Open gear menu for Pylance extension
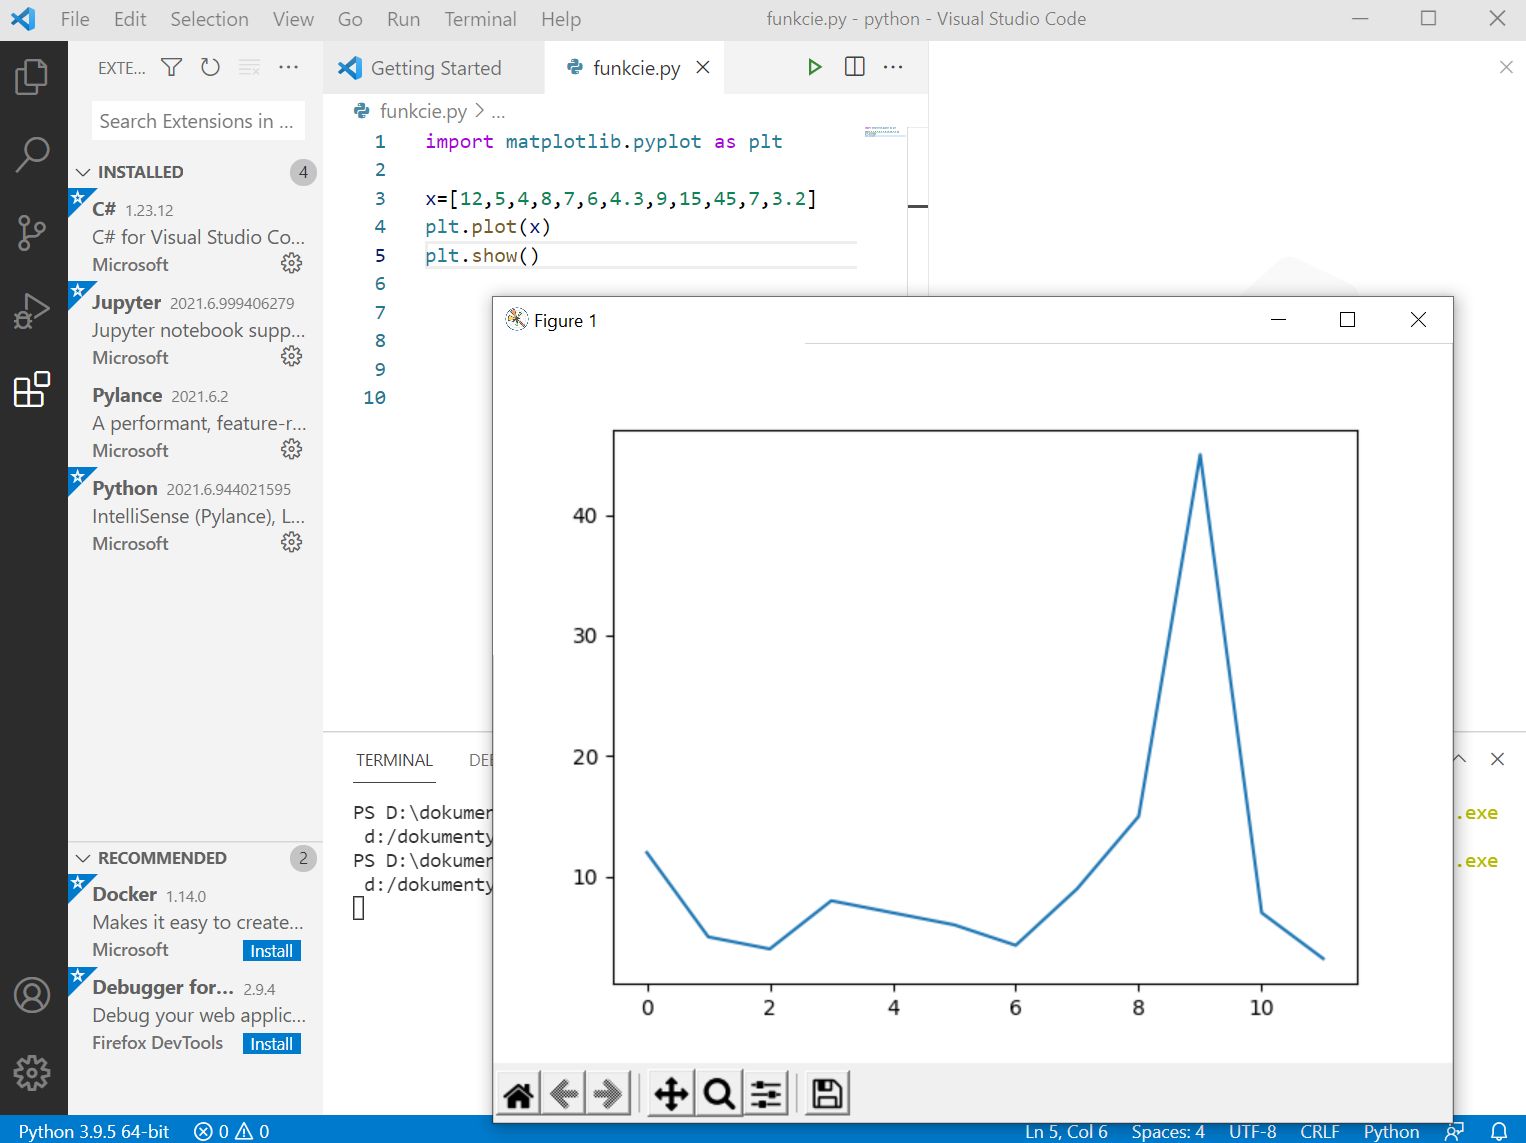The width and height of the screenshot is (1526, 1143). click(291, 450)
